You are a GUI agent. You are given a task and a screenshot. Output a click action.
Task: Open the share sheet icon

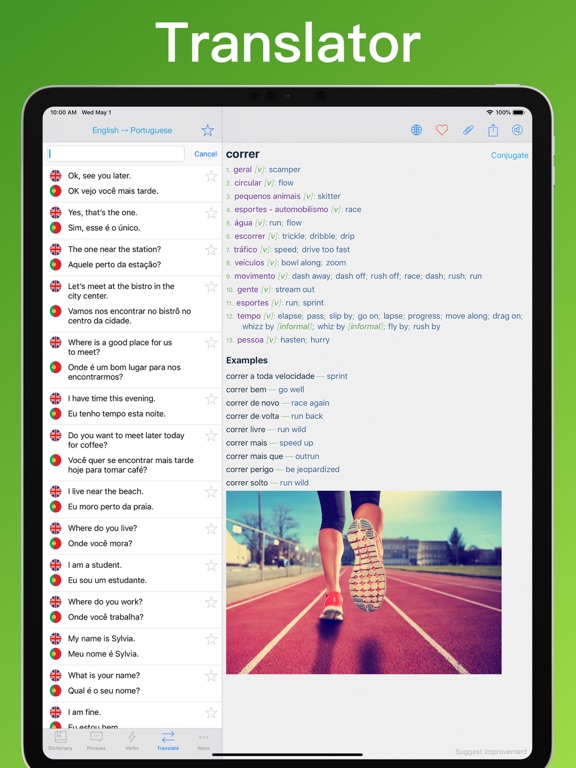493,130
